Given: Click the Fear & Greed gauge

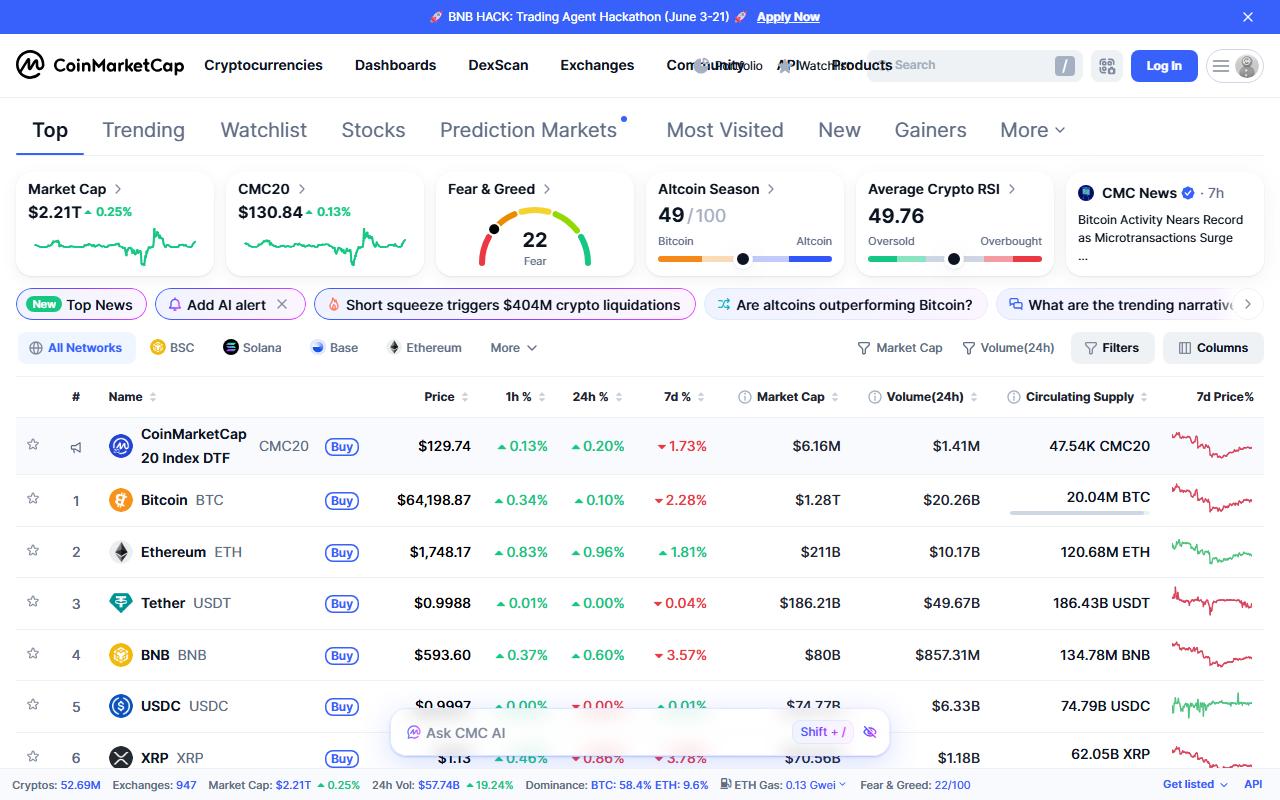Looking at the screenshot, I should (x=535, y=238).
